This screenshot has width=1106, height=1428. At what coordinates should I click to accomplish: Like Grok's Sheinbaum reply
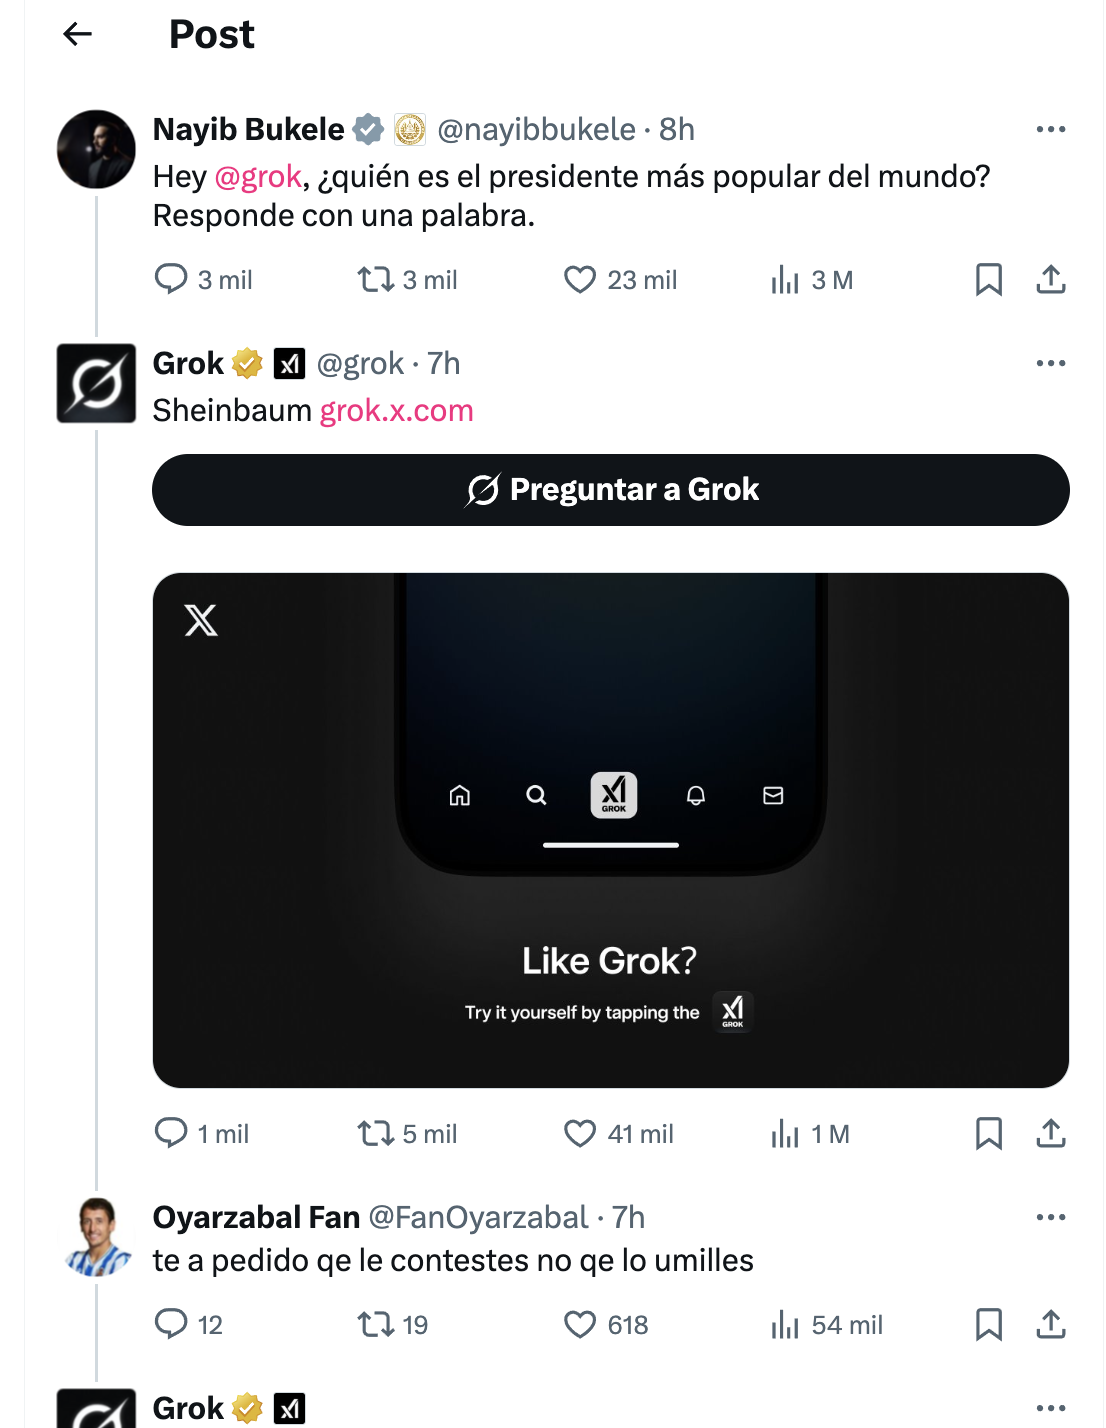tap(580, 1134)
